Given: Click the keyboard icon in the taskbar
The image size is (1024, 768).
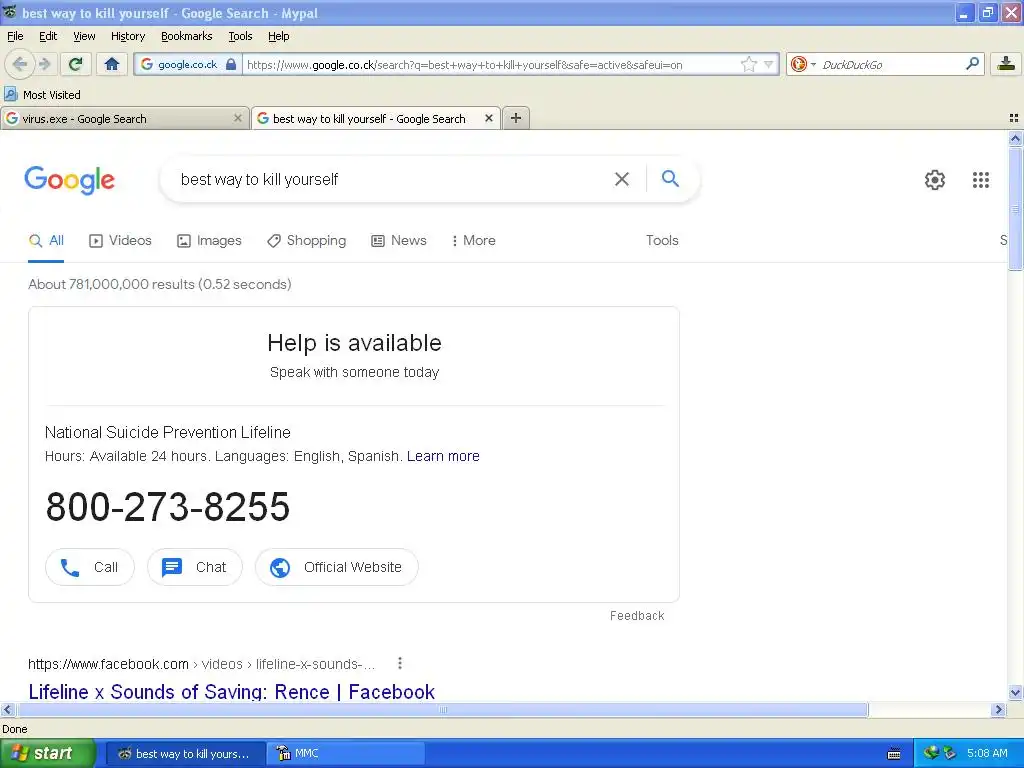Looking at the screenshot, I should tap(894, 754).
